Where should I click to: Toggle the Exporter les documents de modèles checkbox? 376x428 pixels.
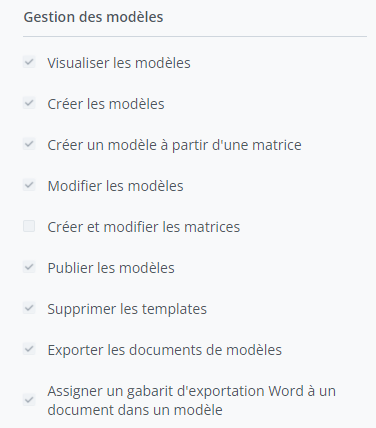tap(29, 349)
